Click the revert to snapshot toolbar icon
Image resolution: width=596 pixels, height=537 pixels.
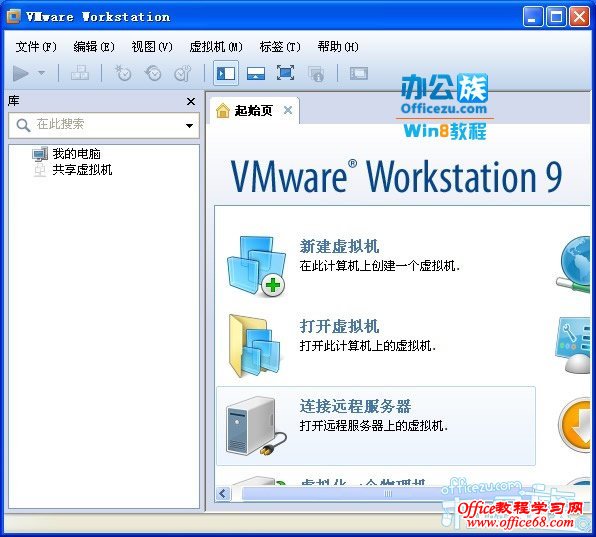tap(153, 73)
